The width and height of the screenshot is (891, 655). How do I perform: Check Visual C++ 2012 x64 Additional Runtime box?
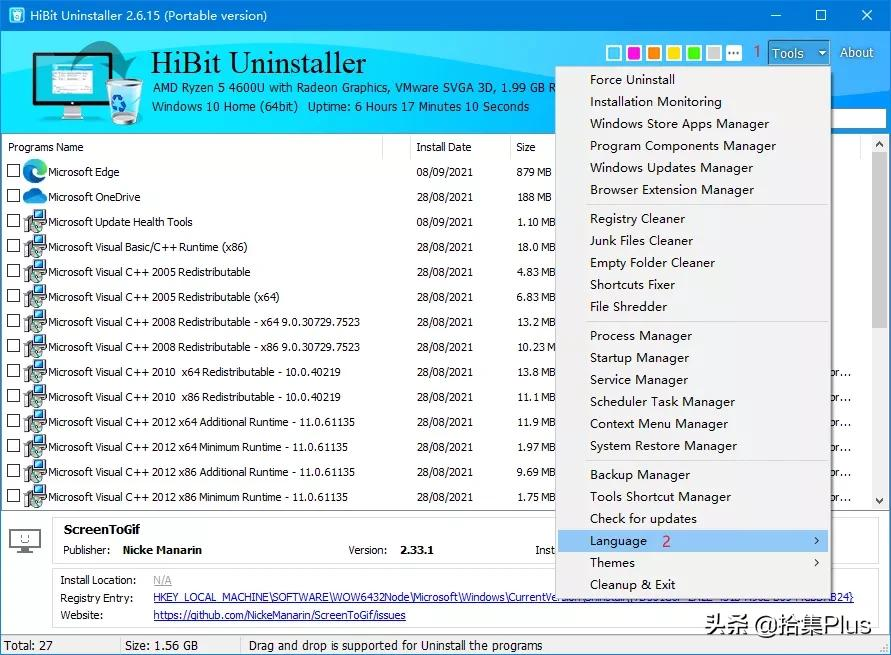(x=13, y=420)
